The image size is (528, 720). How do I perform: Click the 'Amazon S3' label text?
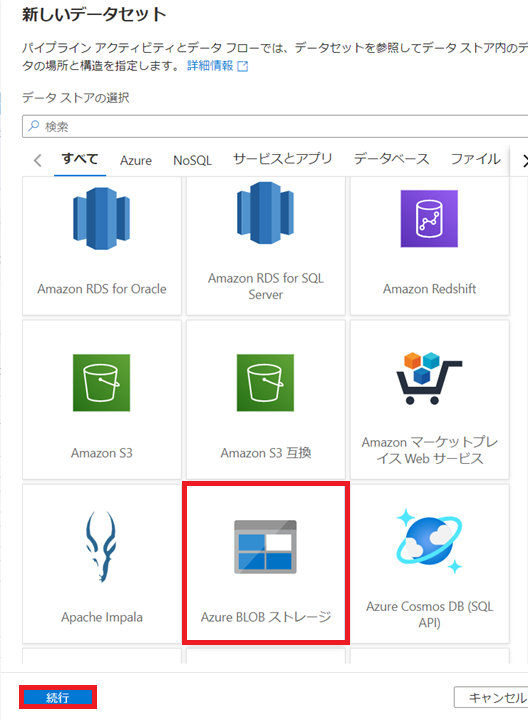click(x=102, y=453)
